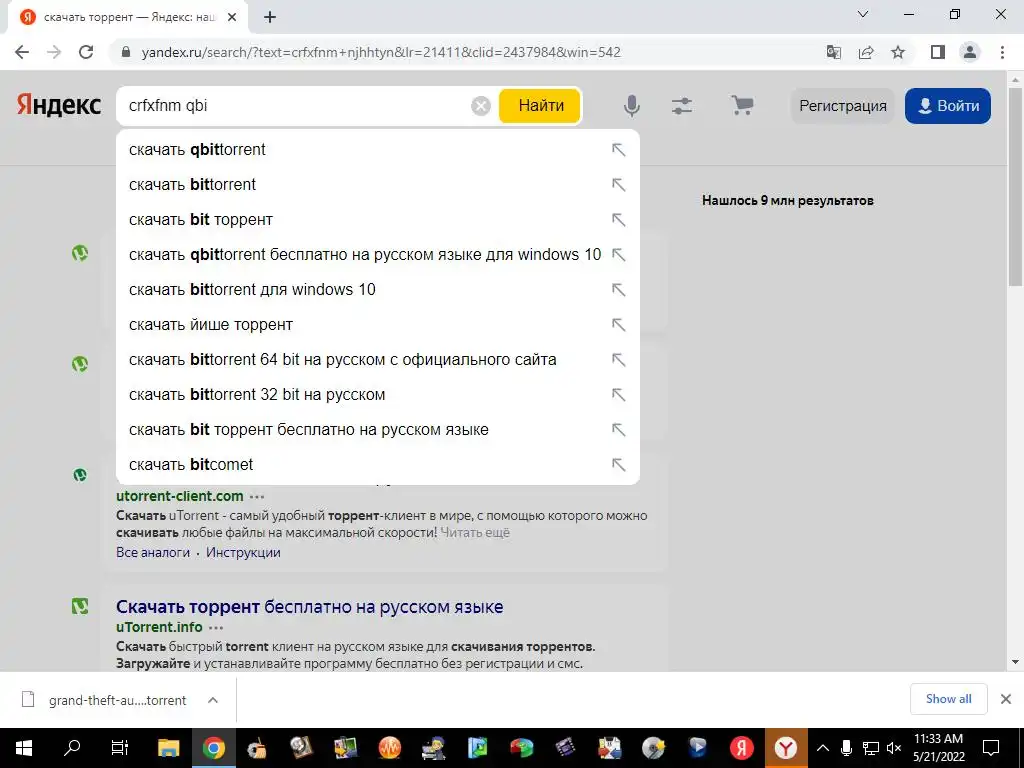The image size is (1024, 768).
Task: Start voice search with the microphone icon
Action: click(632, 106)
